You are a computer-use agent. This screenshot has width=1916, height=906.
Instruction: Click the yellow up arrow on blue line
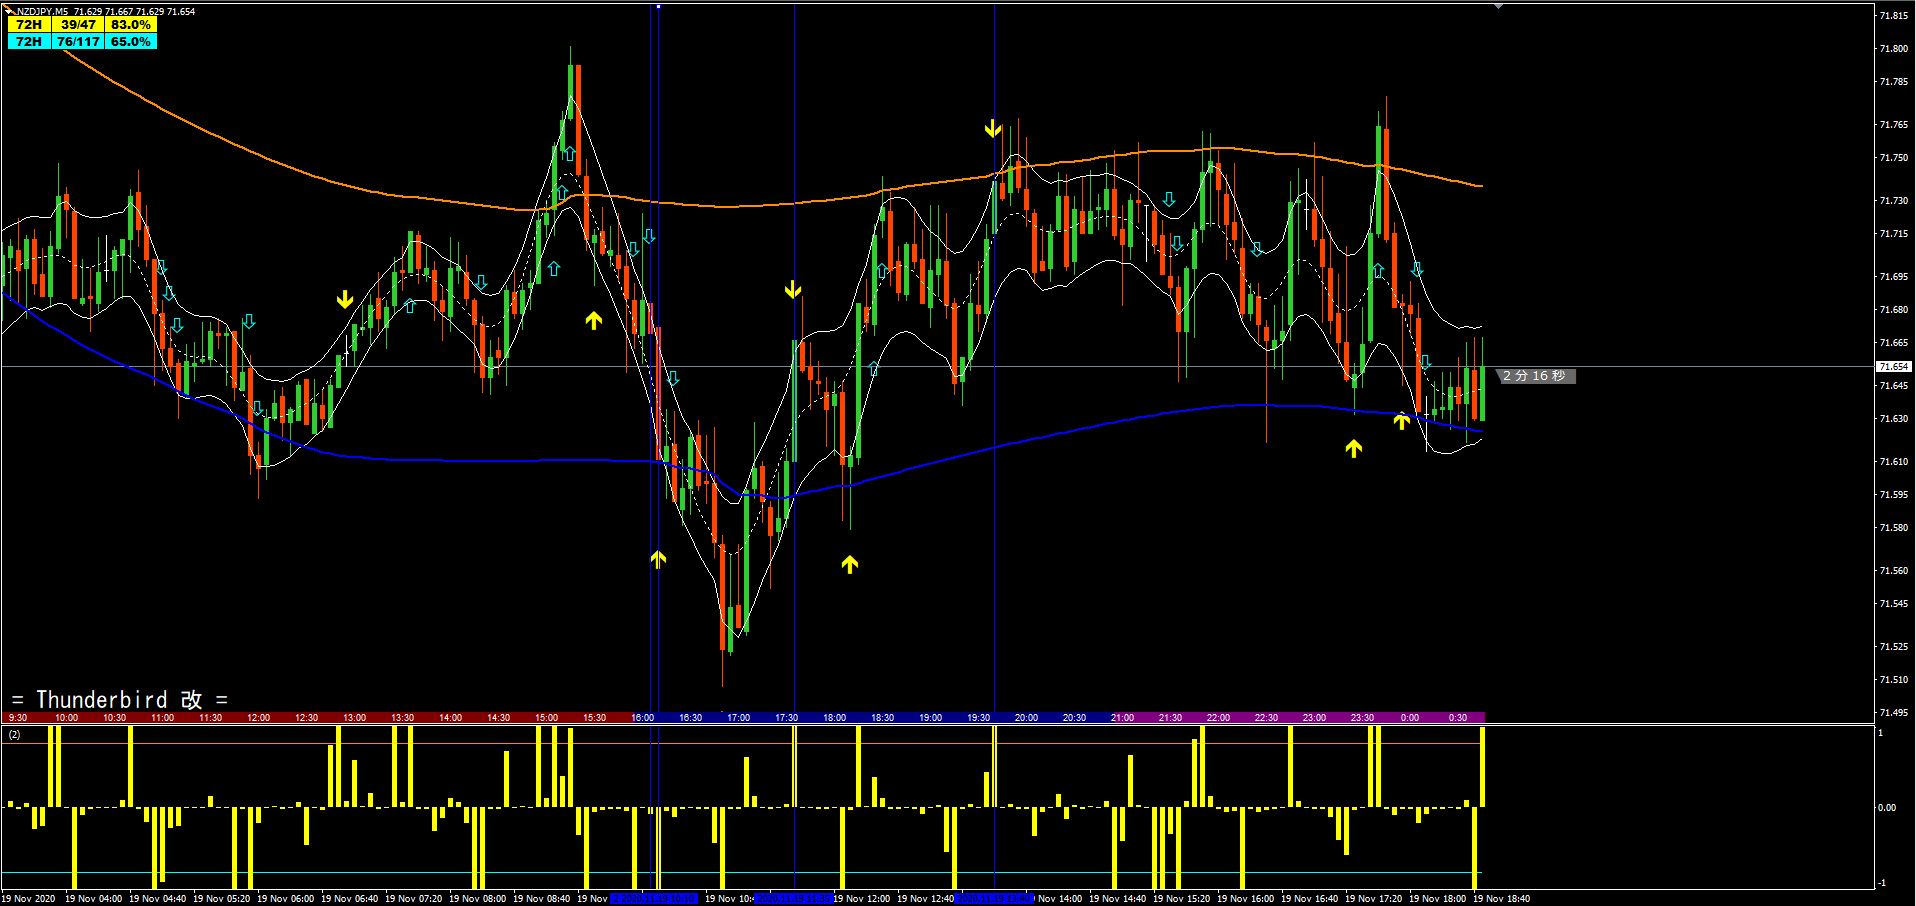coord(1402,421)
